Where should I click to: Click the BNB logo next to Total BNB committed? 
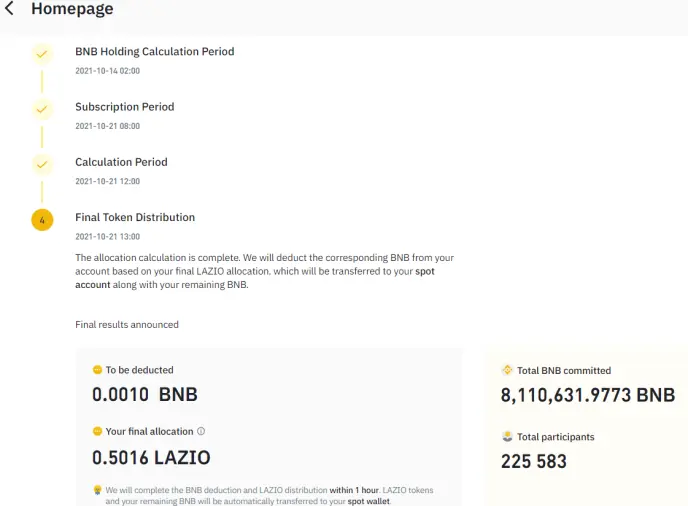(x=507, y=370)
